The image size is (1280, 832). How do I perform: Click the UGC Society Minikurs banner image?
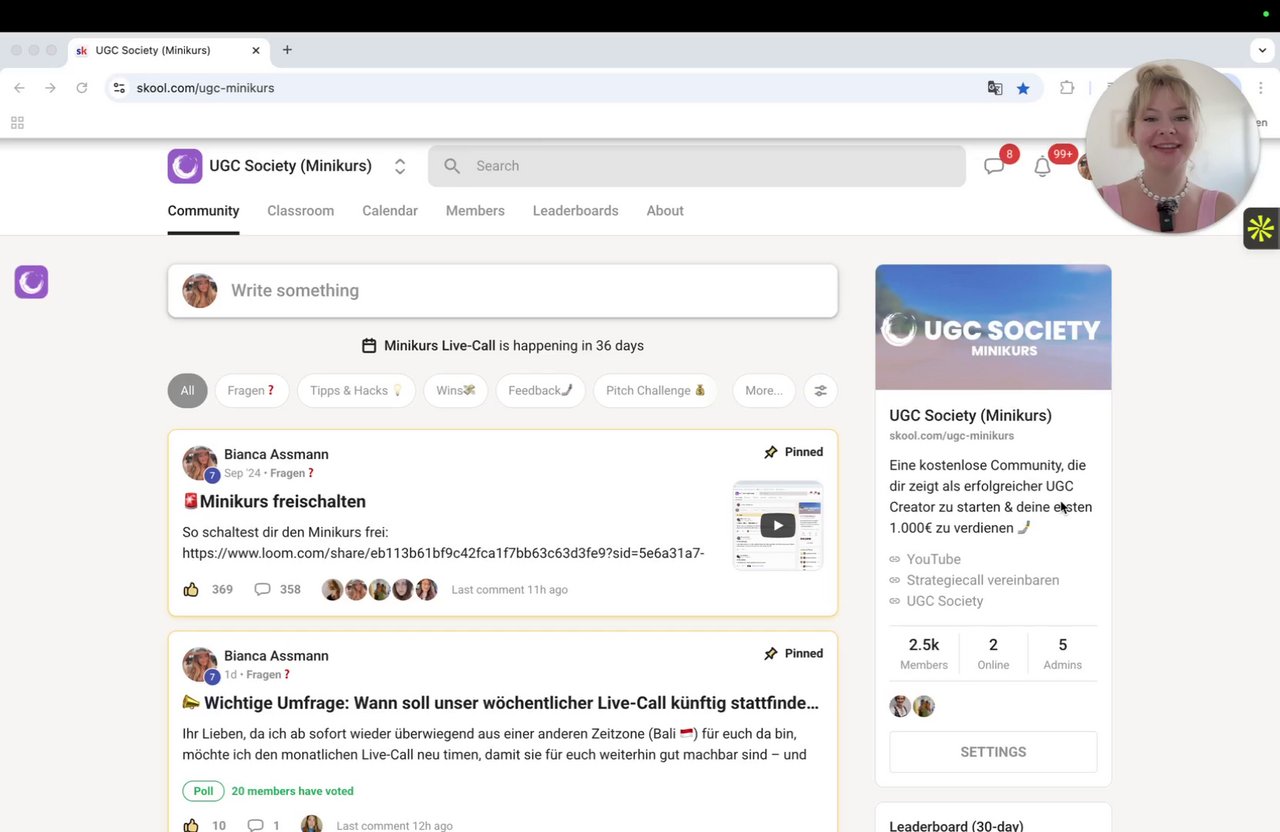pos(993,327)
